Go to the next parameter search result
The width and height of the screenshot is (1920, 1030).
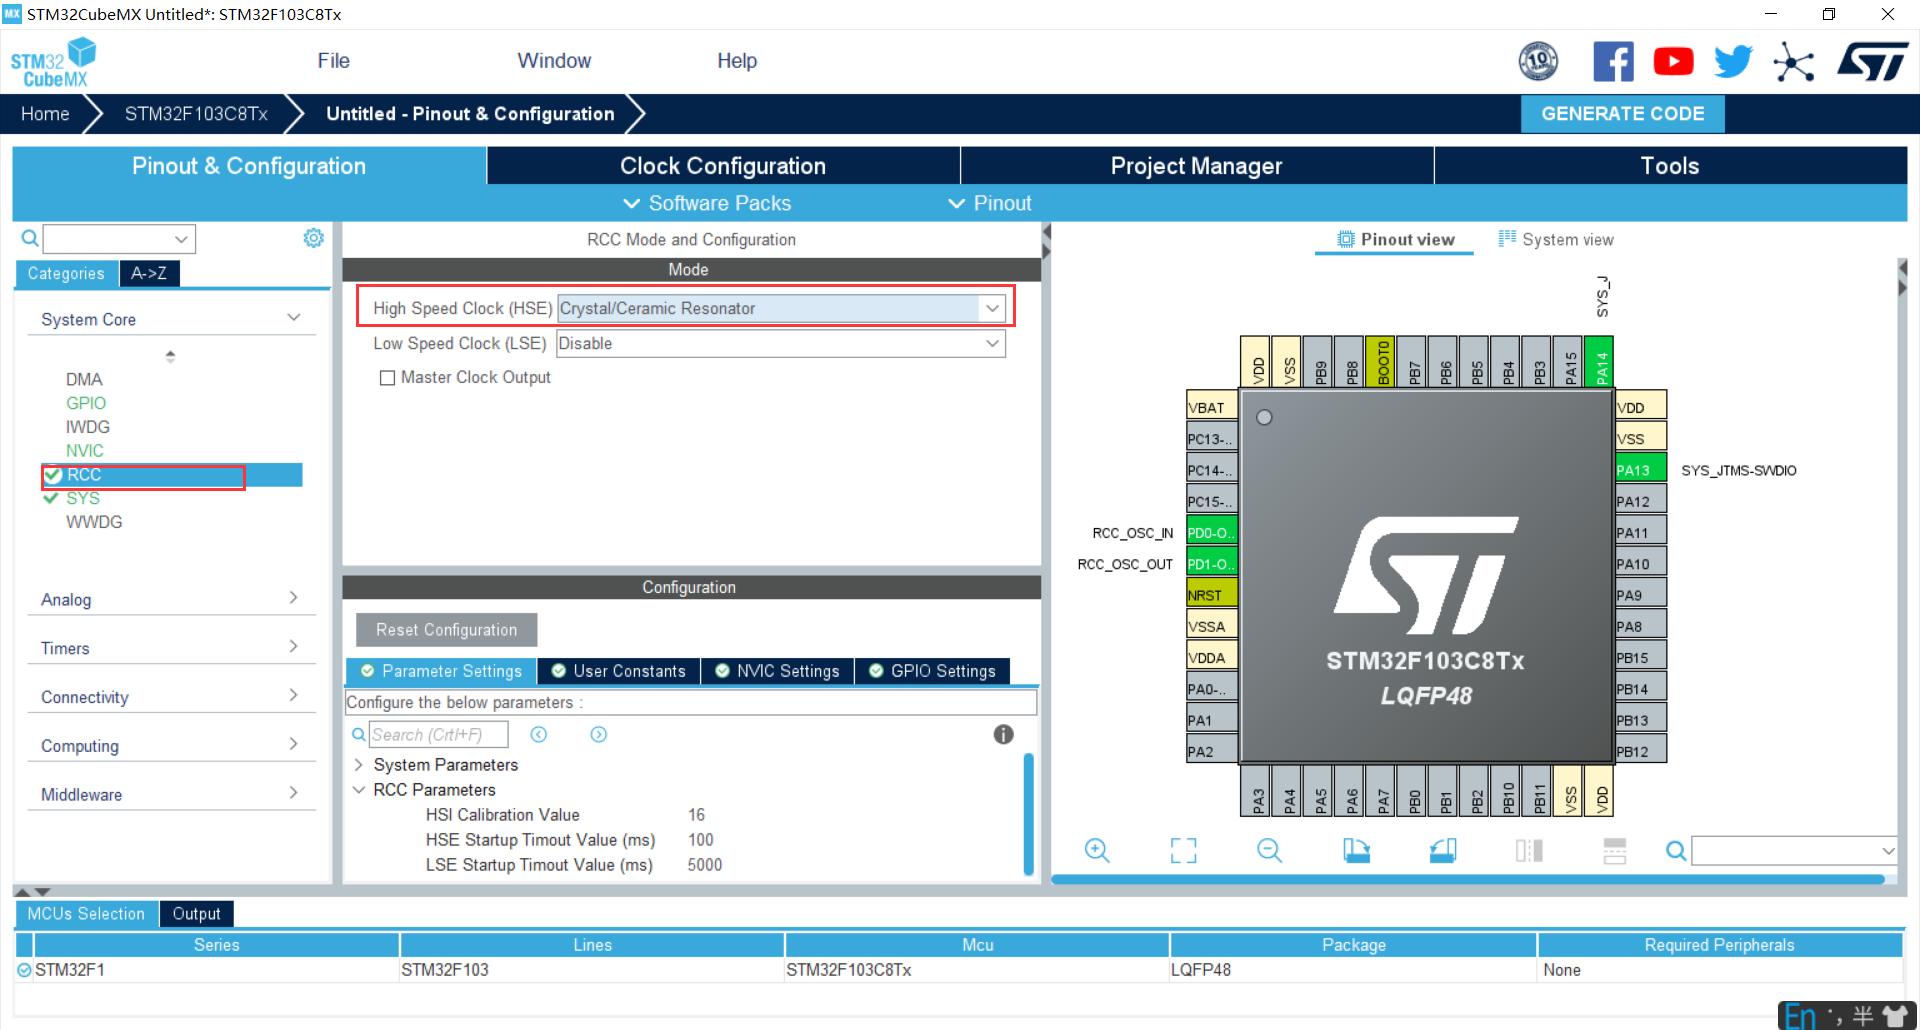599,735
